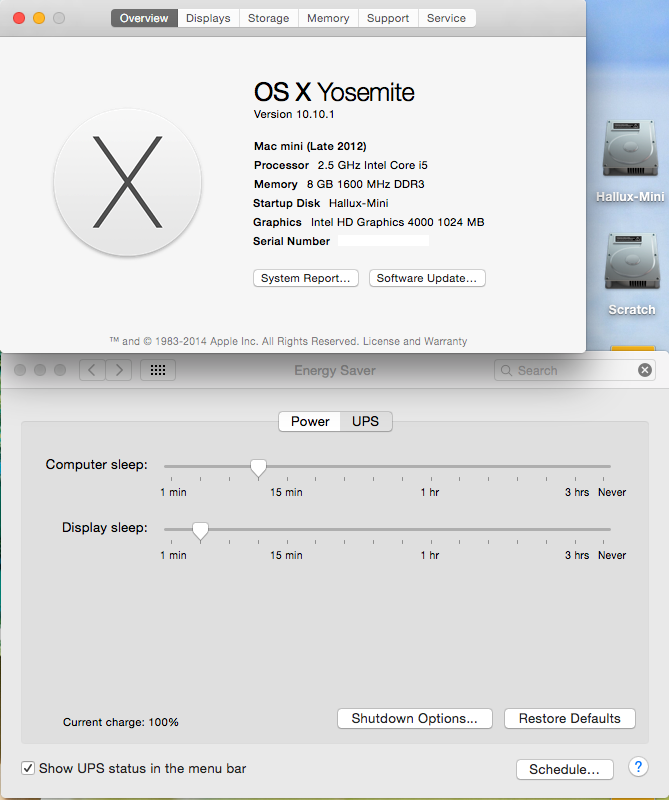Select the Service tab
The width and height of the screenshot is (669, 800).
[447, 18]
